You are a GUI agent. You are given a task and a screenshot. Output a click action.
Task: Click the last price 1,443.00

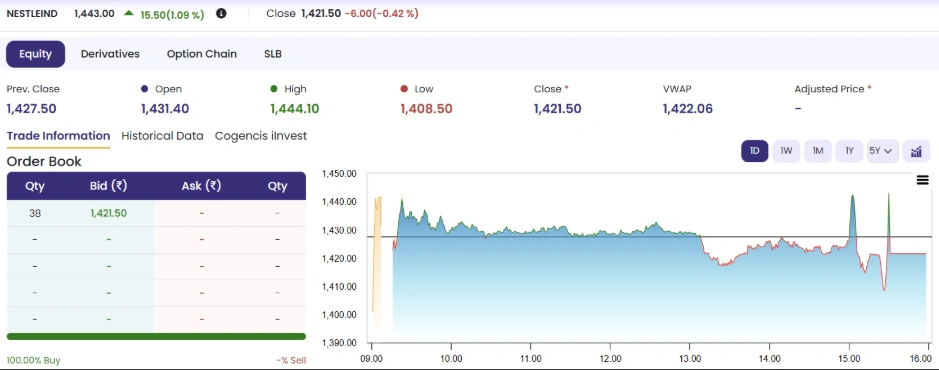[x=94, y=13]
